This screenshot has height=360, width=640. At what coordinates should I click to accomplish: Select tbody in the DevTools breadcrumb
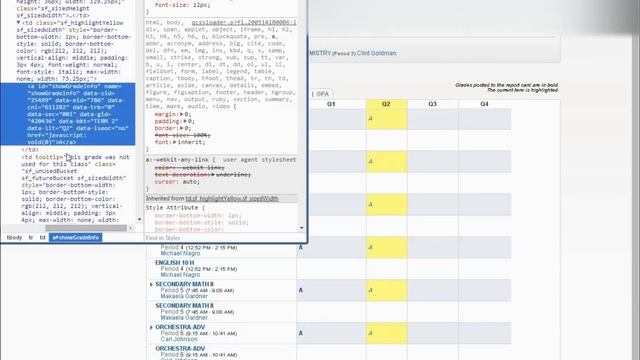click(14, 238)
